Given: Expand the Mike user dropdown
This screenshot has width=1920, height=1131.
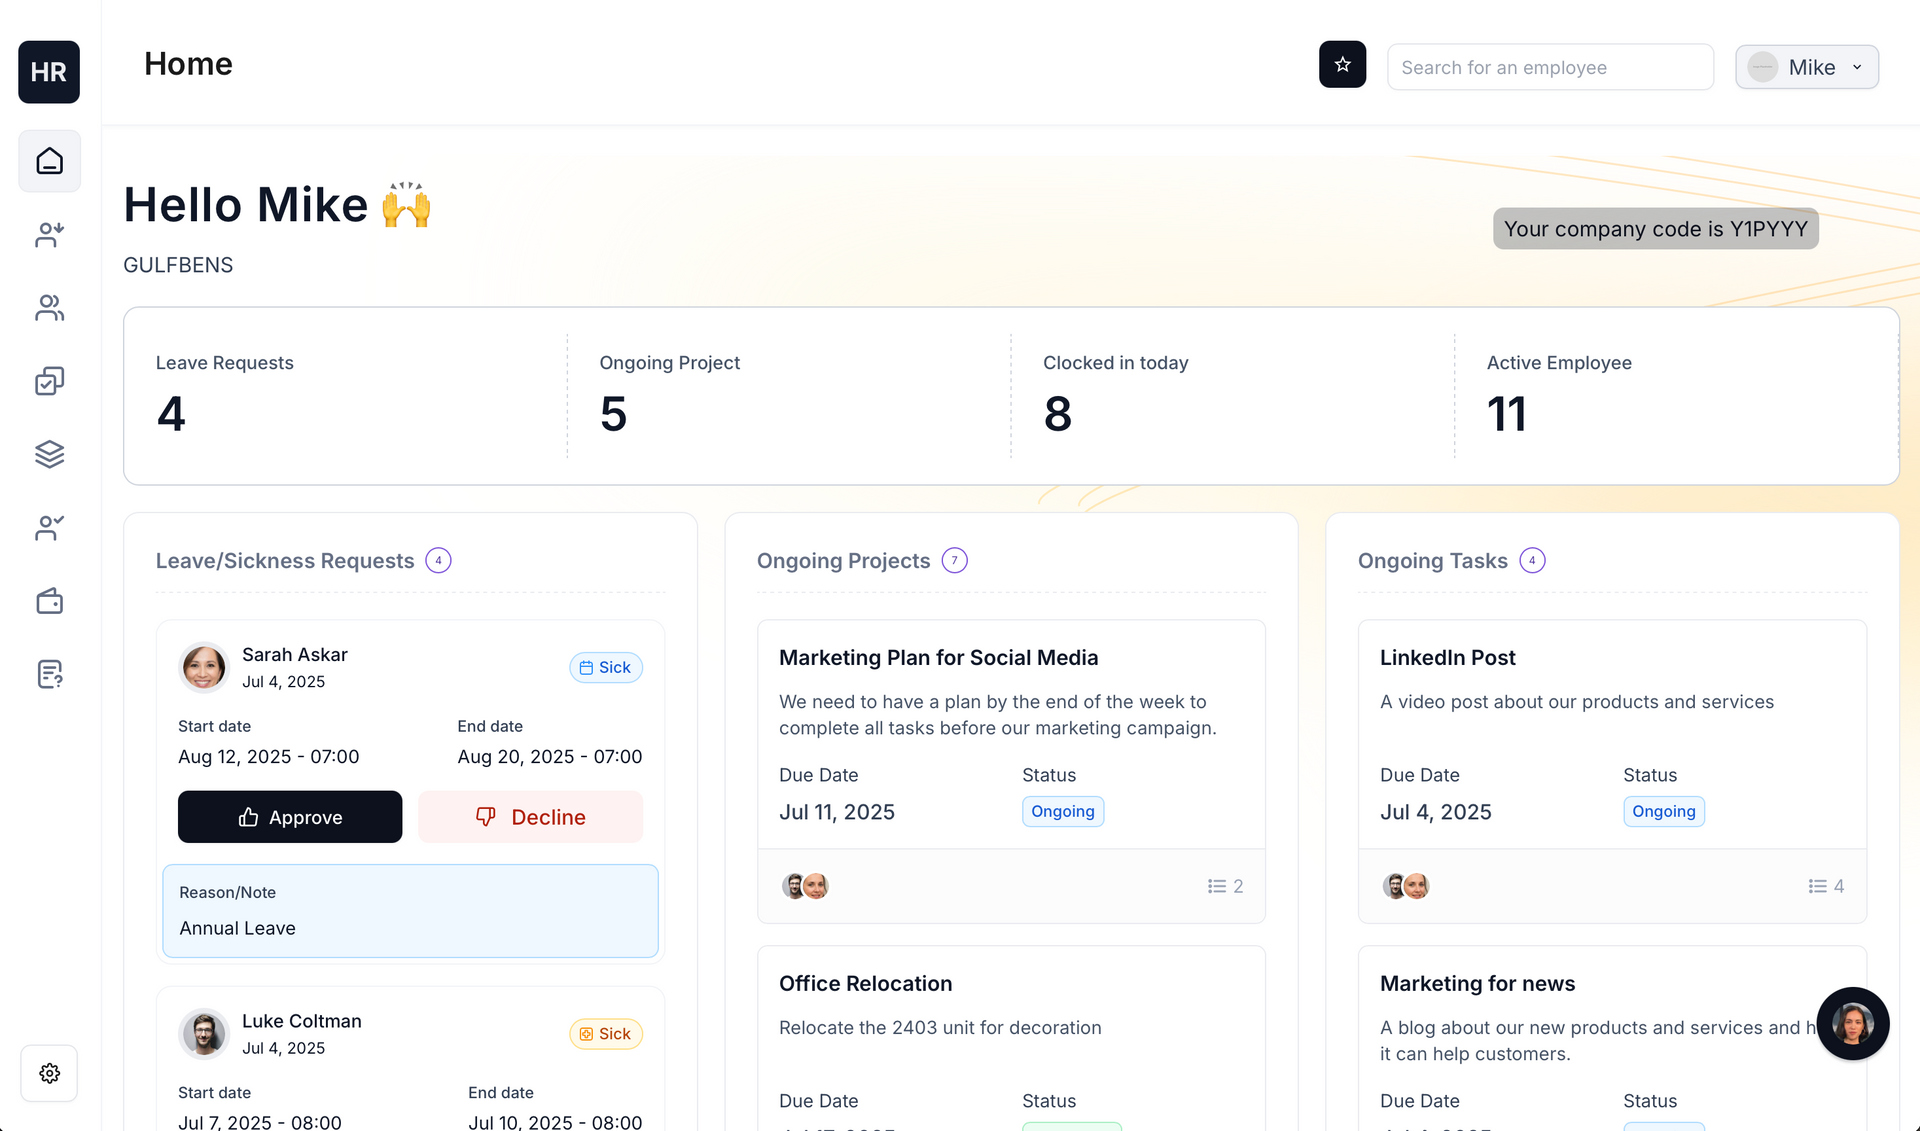Looking at the screenshot, I should coord(1806,67).
